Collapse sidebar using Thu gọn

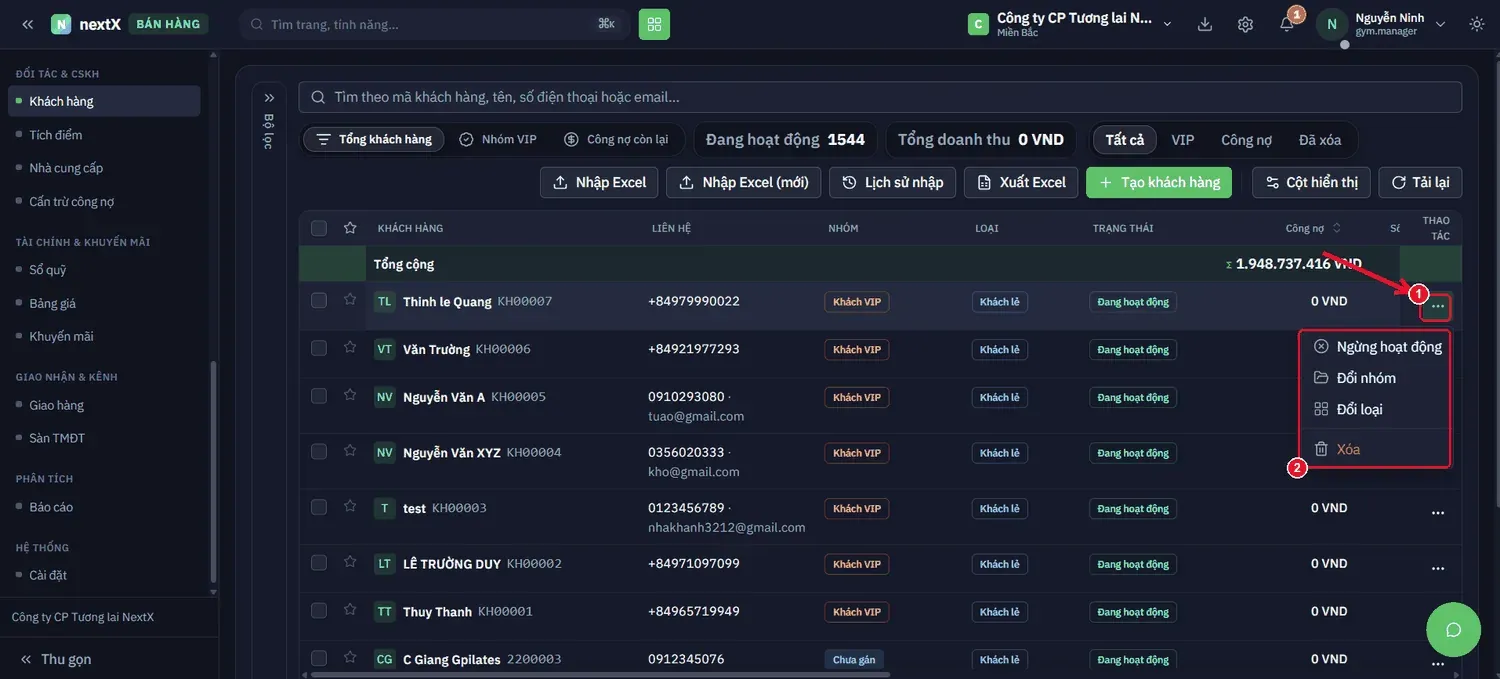coord(56,659)
